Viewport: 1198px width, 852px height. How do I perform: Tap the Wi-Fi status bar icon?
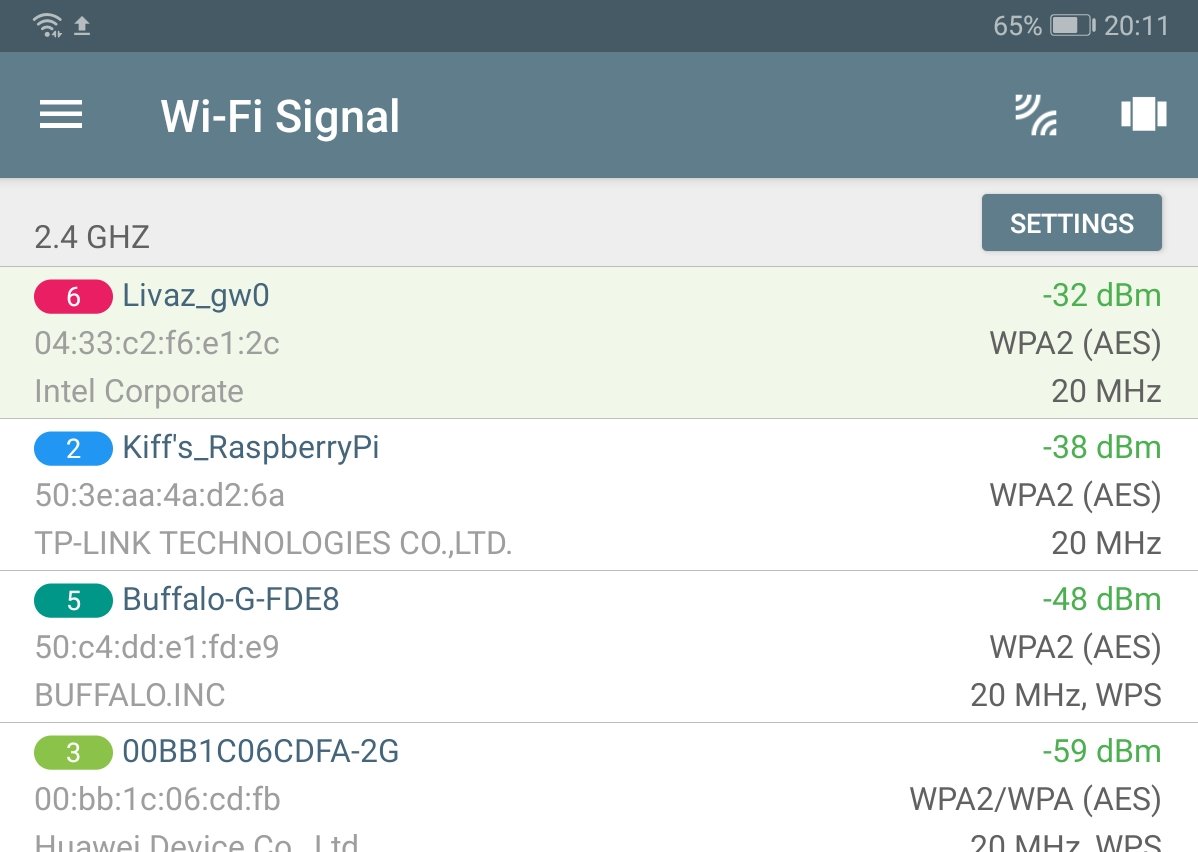pyautogui.click(x=47, y=25)
